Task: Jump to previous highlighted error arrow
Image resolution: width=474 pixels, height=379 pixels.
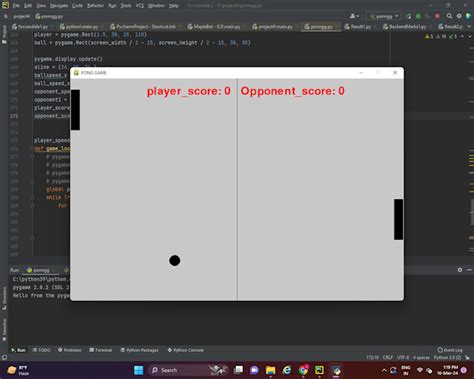Action: pos(462,36)
